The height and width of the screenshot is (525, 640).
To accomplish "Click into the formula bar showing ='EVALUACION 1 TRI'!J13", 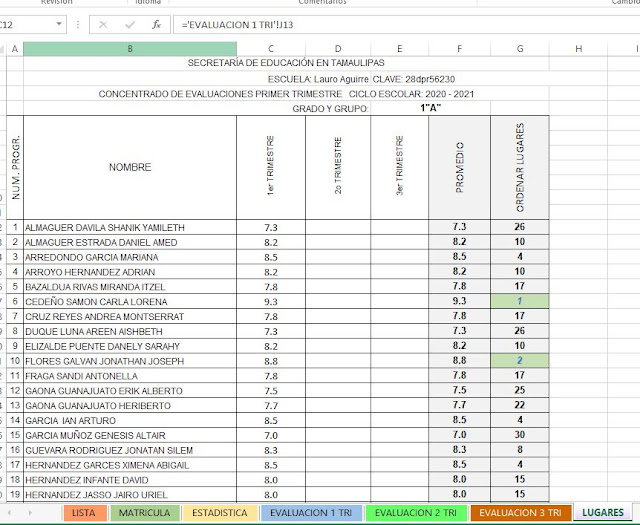I will (x=406, y=25).
